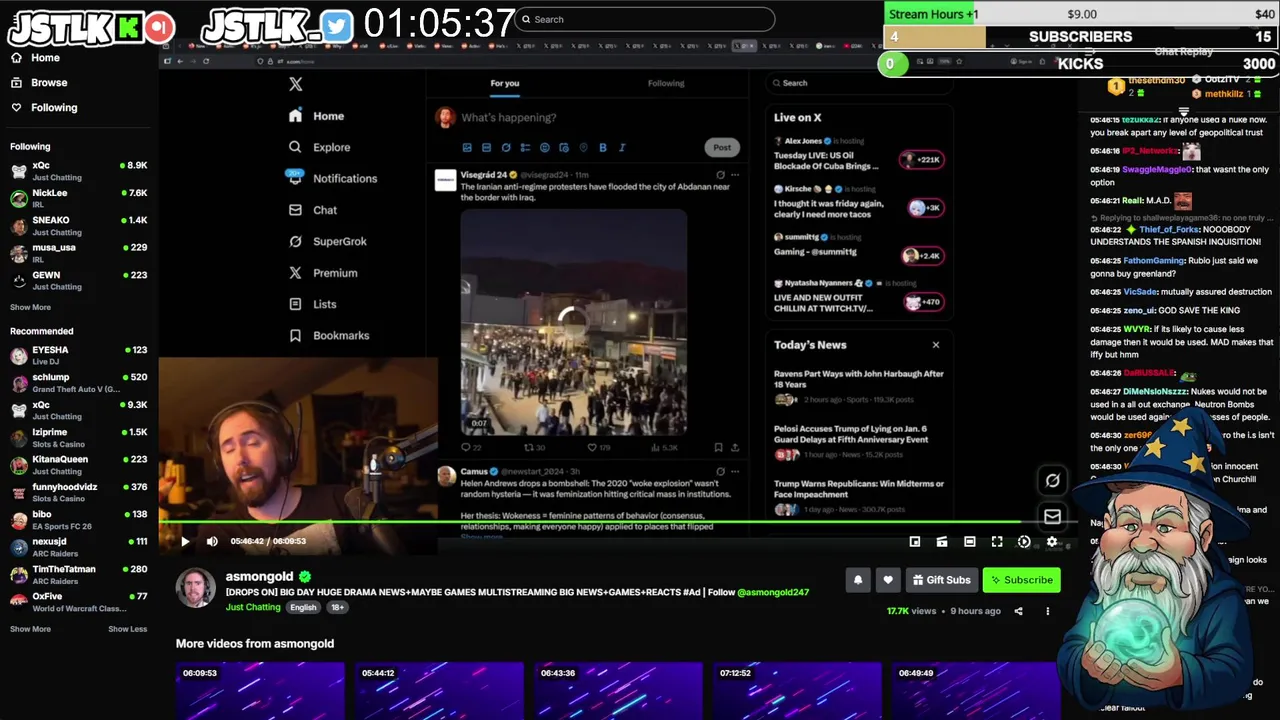Enable picture-in-picture mini player

tap(915, 541)
